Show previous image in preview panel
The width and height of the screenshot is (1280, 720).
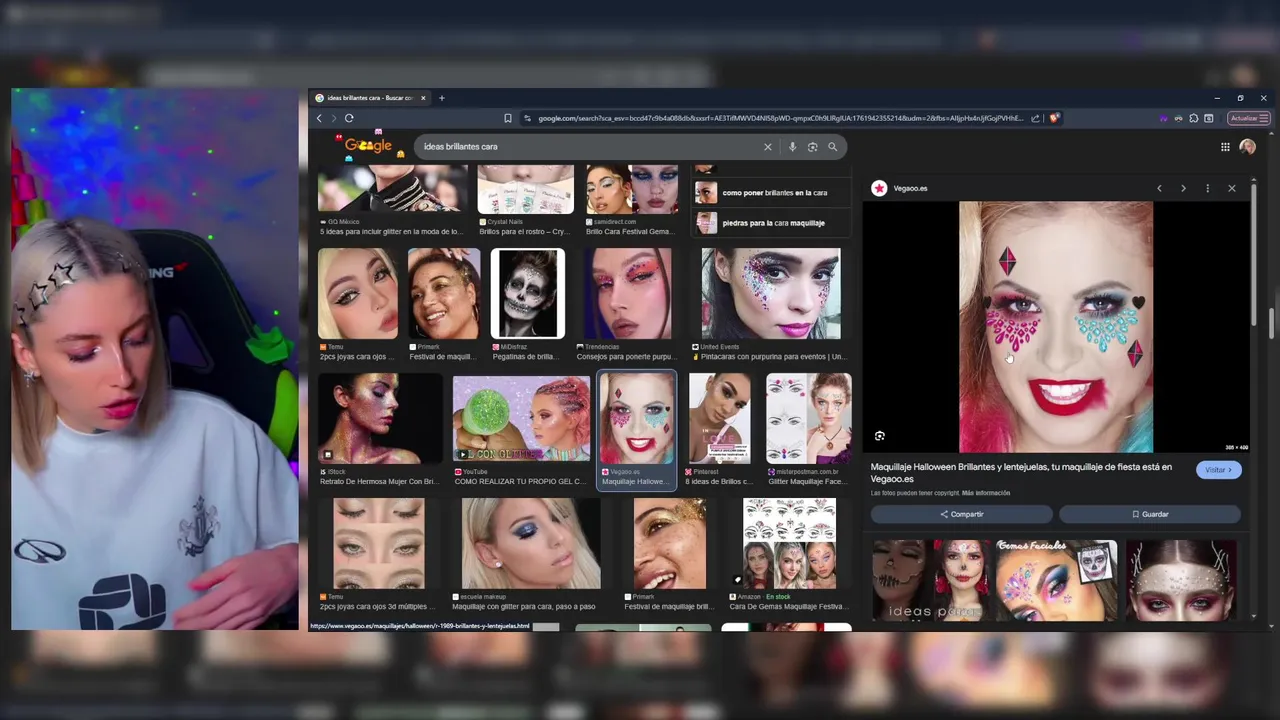[1159, 188]
